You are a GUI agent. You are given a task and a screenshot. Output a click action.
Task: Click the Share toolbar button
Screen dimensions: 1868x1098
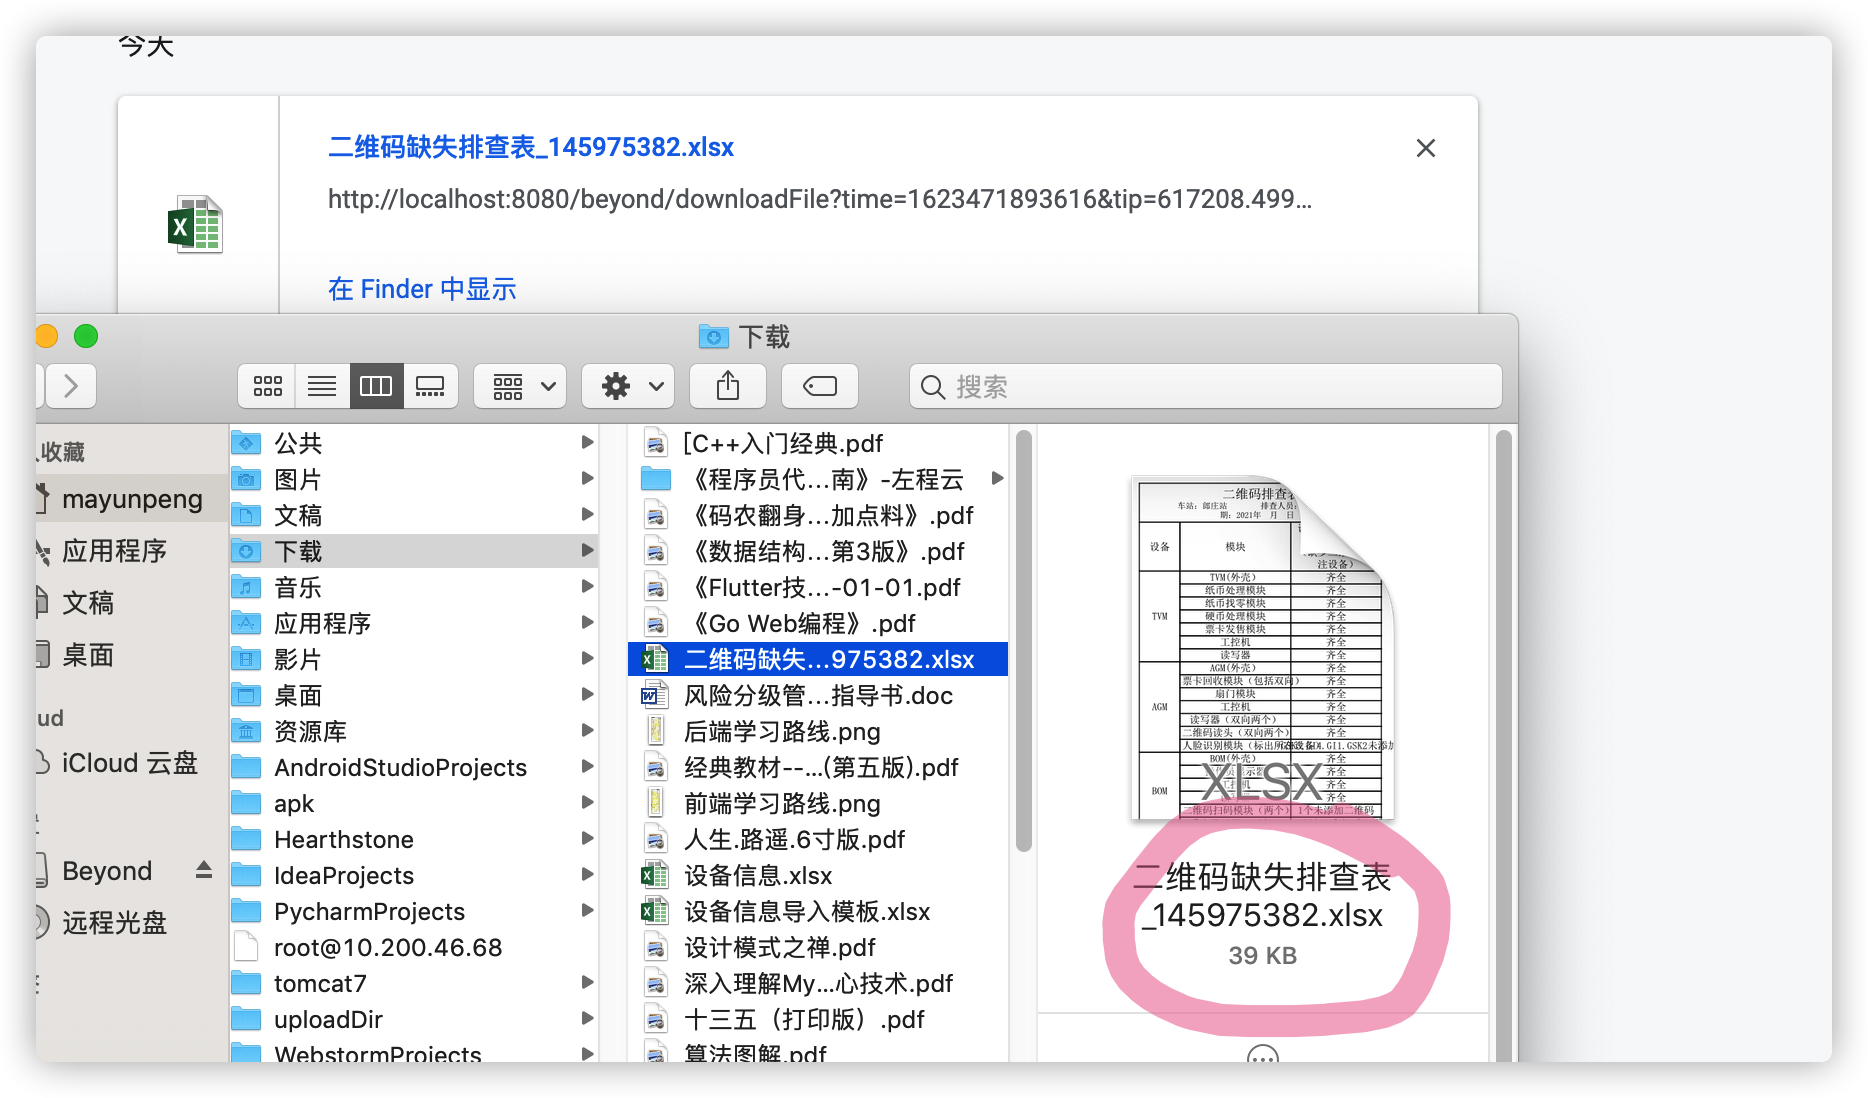coord(728,387)
